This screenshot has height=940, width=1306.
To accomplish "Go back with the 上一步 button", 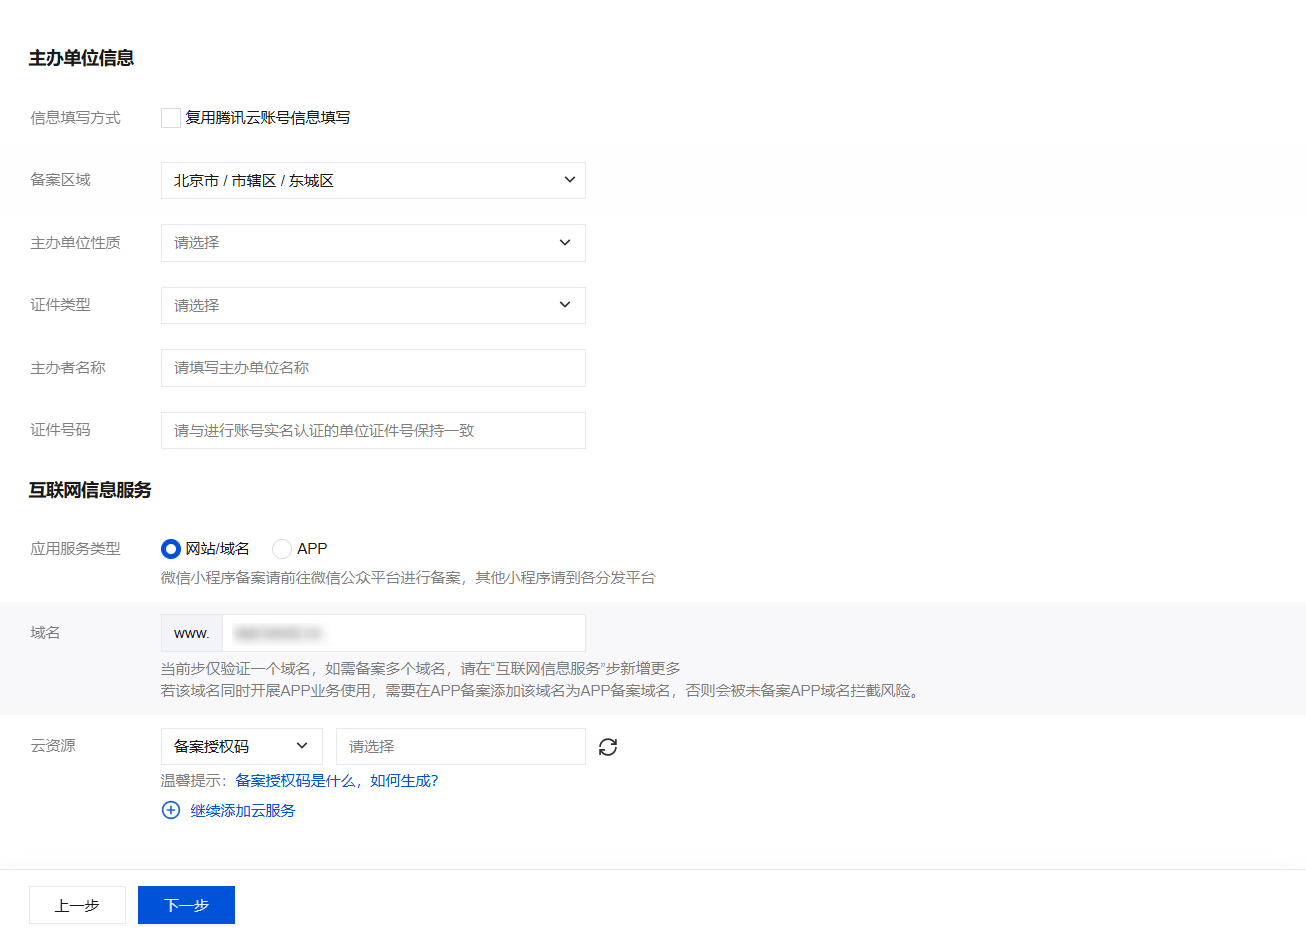I will pyautogui.click(x=77, y=905).
